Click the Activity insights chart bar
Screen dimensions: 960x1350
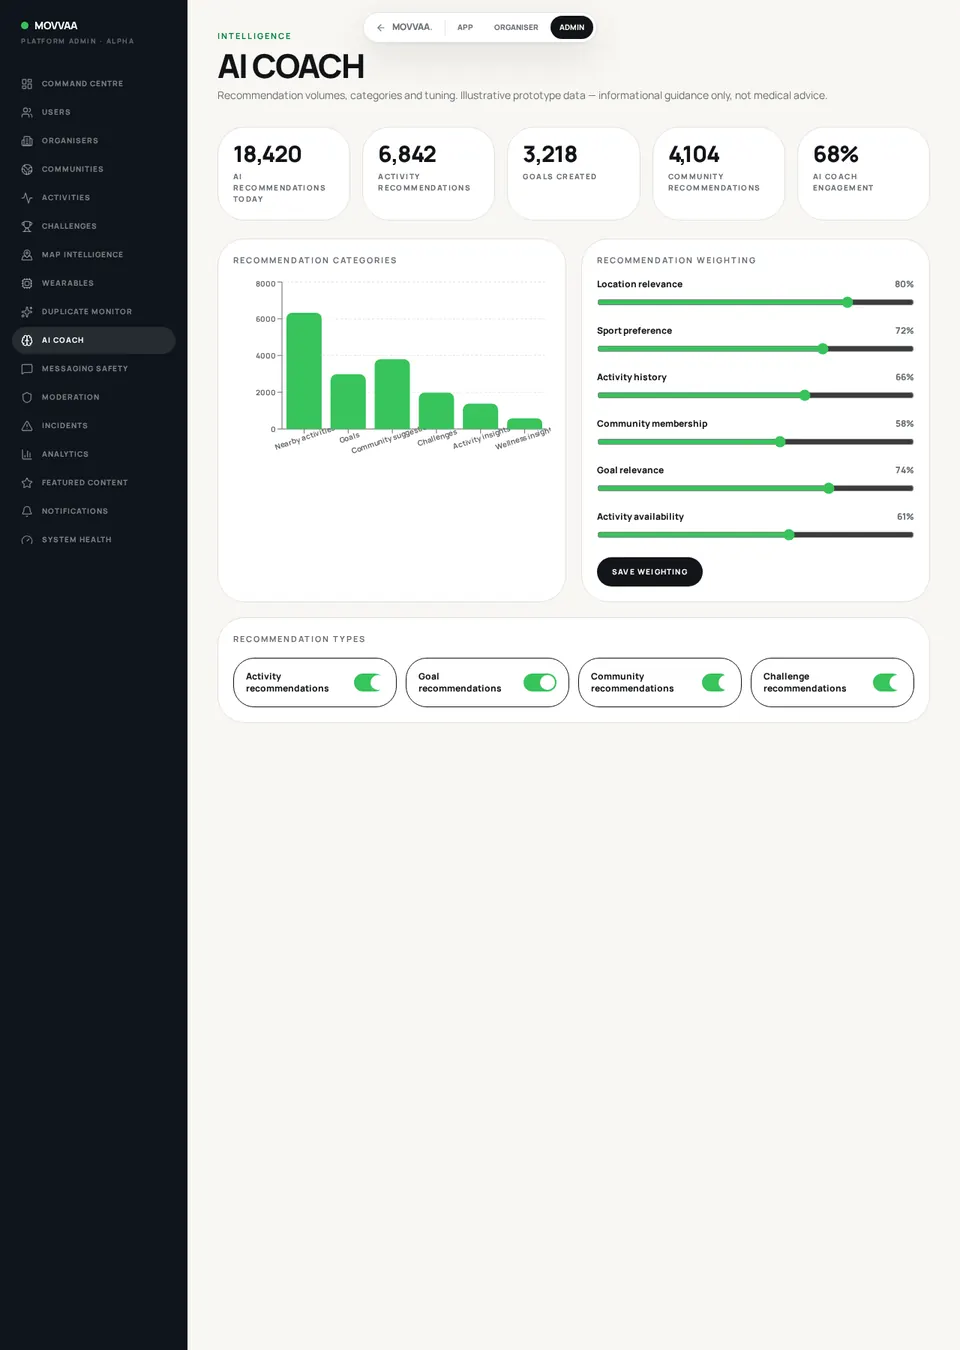(x=481, y=417)
